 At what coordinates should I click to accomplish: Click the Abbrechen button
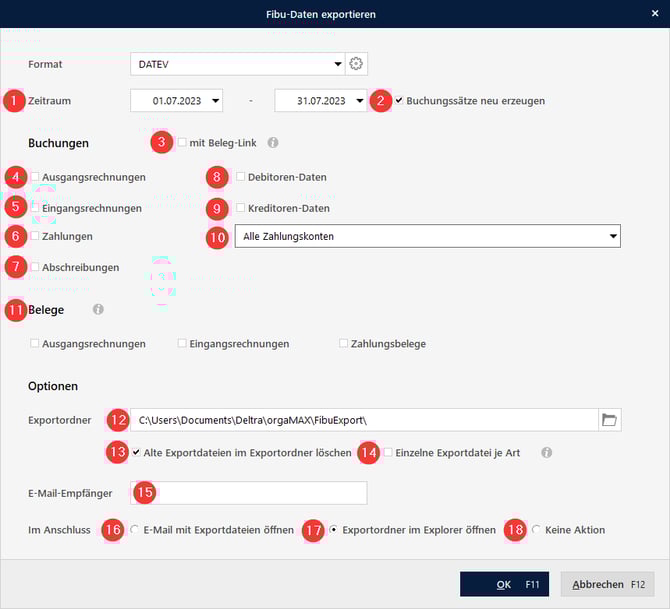coord(608,584)
